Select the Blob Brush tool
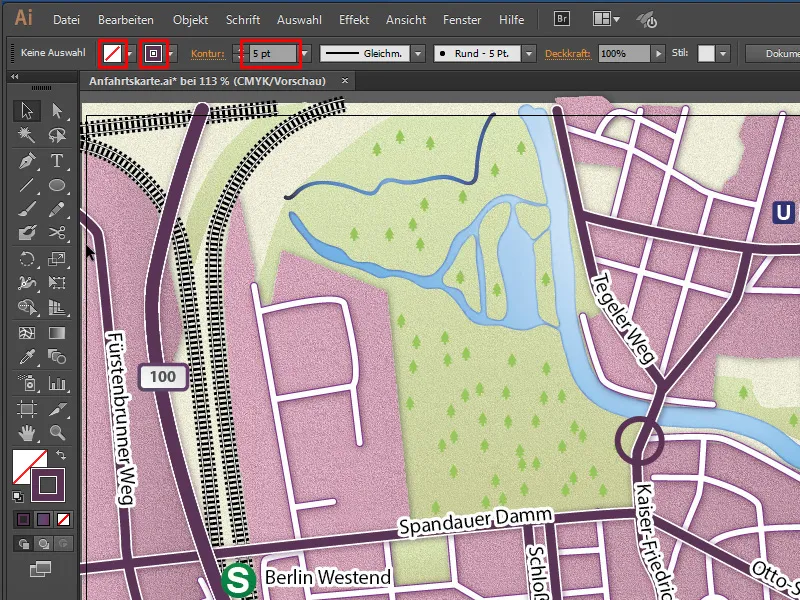This screenshot has height=600, width=800. tap(27, 233)
